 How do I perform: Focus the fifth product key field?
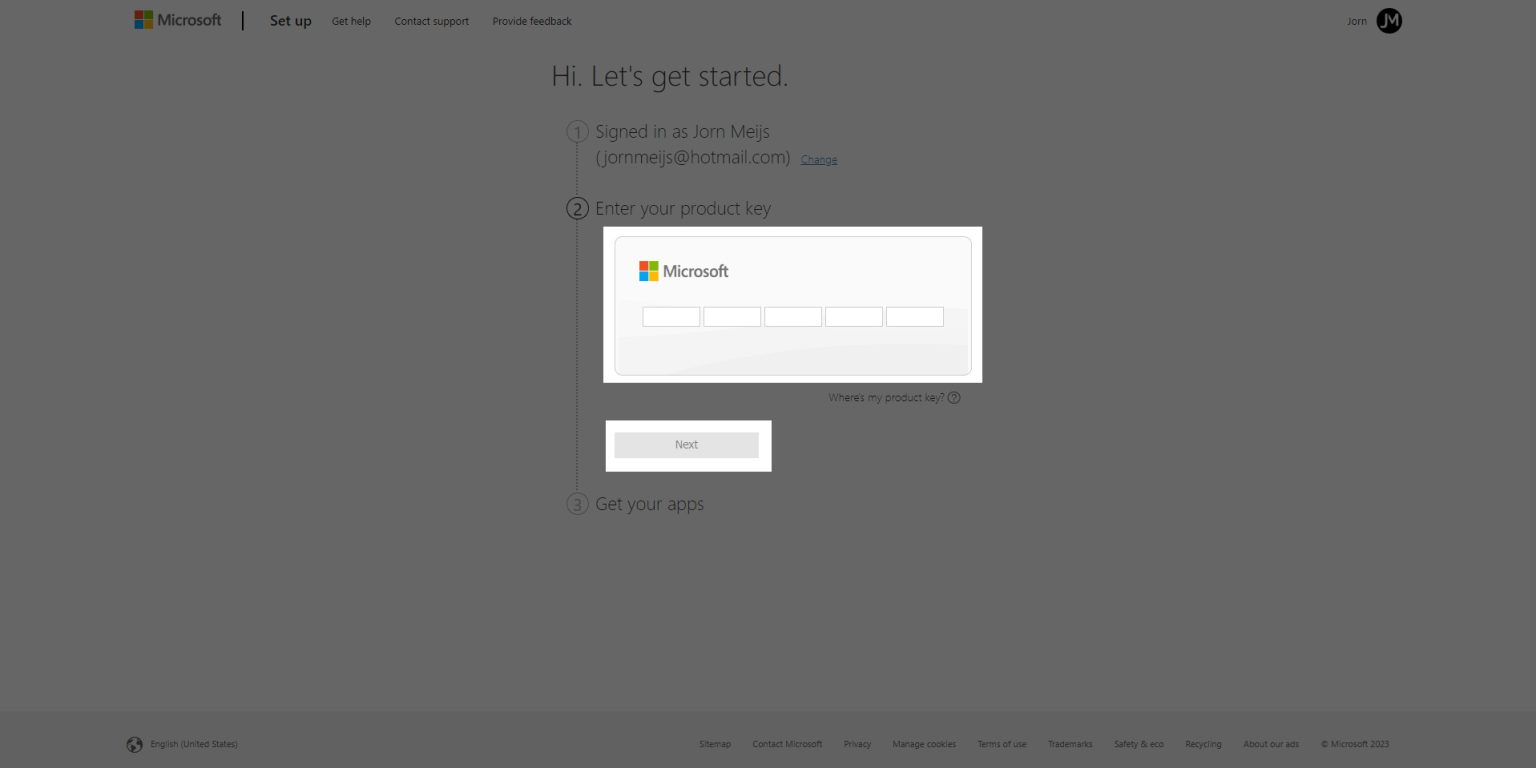(915, 317)
